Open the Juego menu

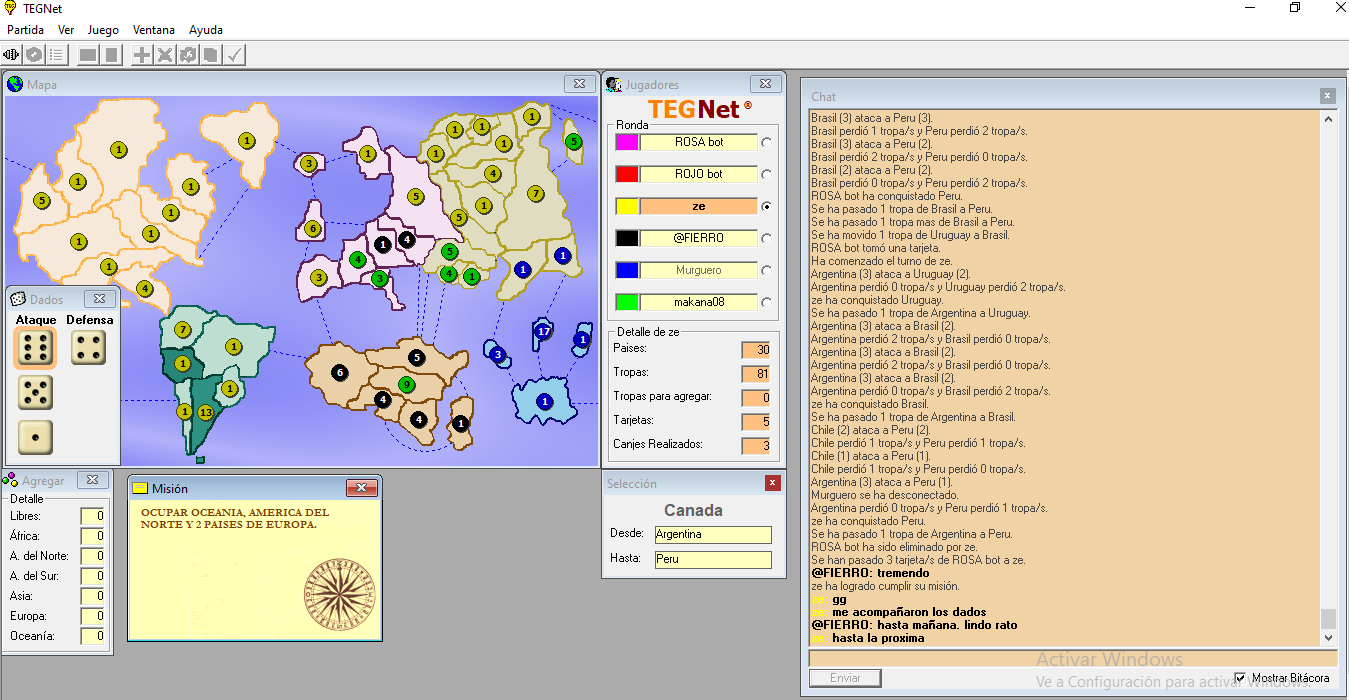pos(103,30)
